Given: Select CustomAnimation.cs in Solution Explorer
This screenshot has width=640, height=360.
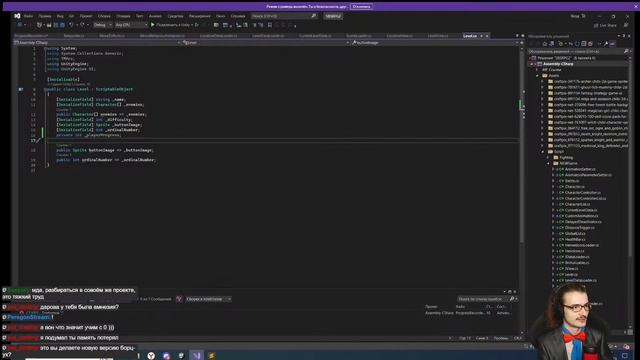Looking at the screenshot, I should pos(581,216).
